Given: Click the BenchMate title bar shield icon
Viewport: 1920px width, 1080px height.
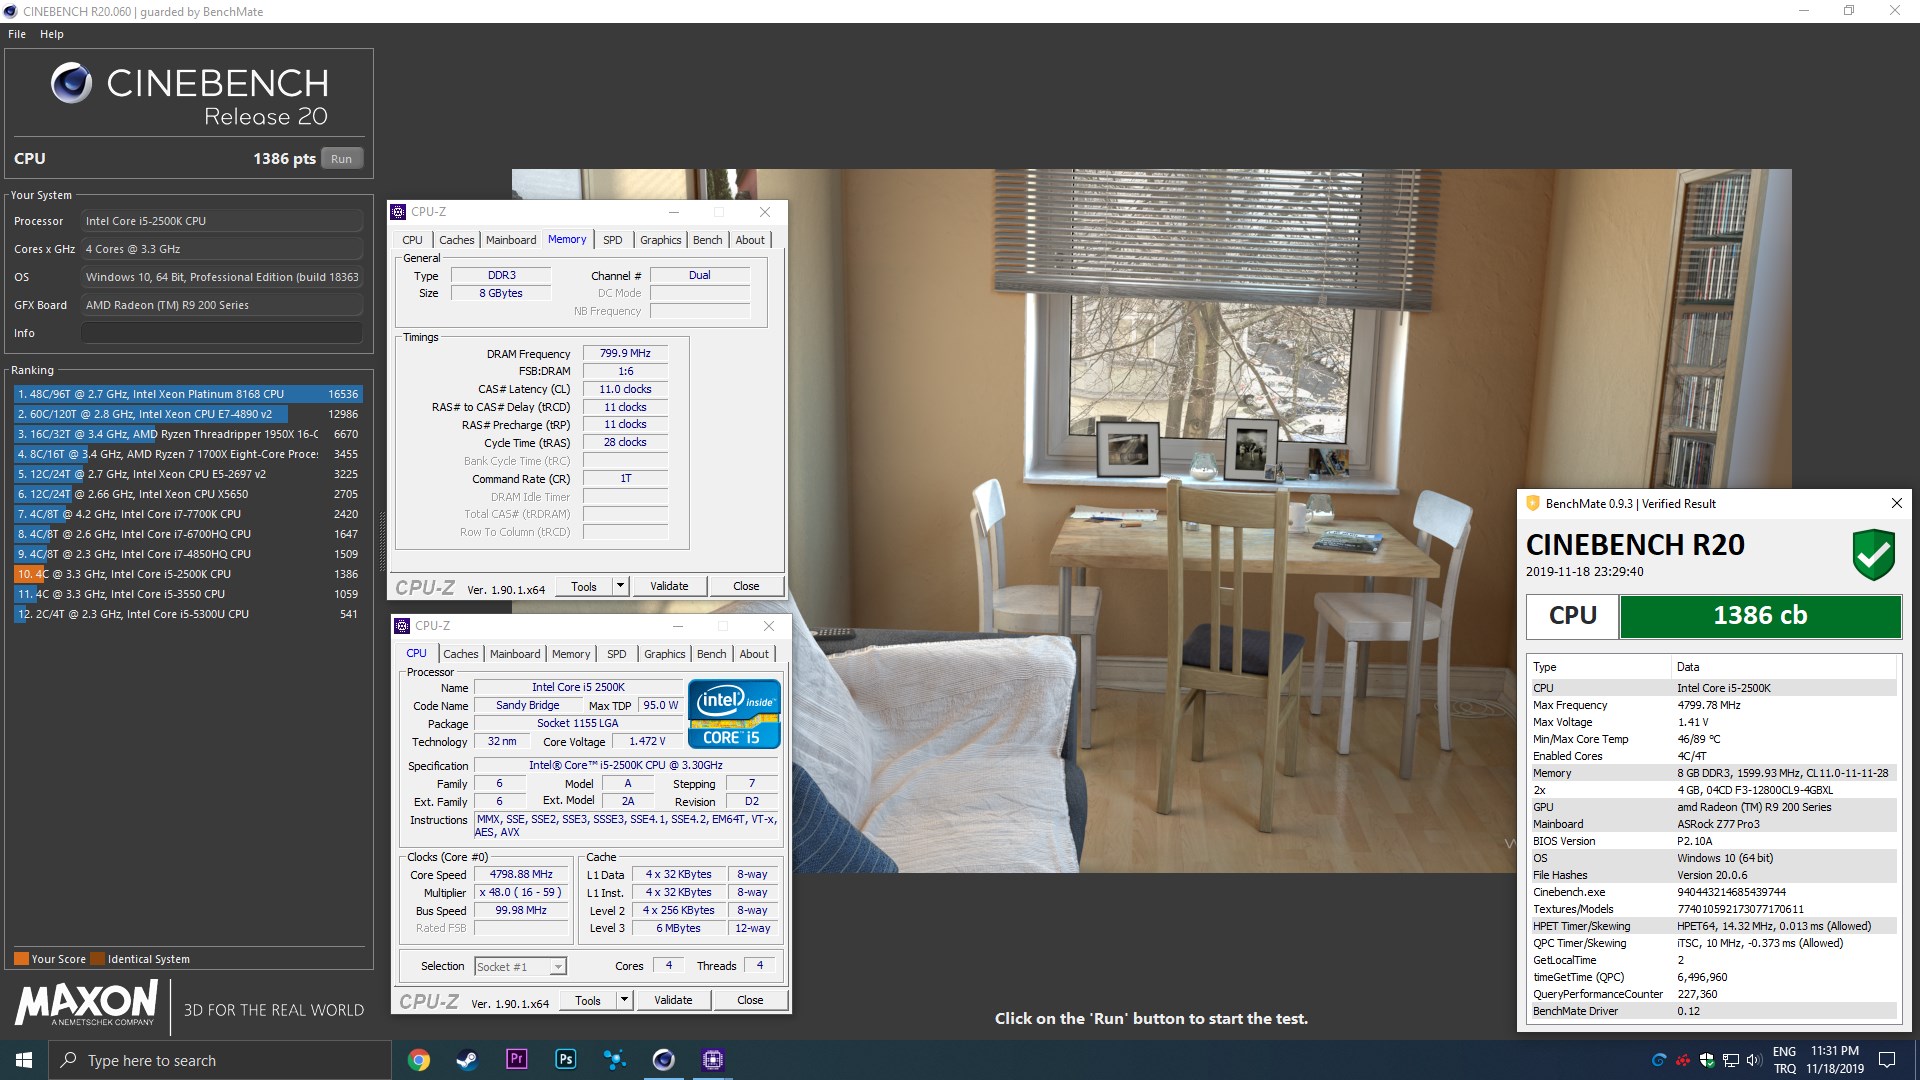Looking at the screenshot, I should [x=1532, y=503].
